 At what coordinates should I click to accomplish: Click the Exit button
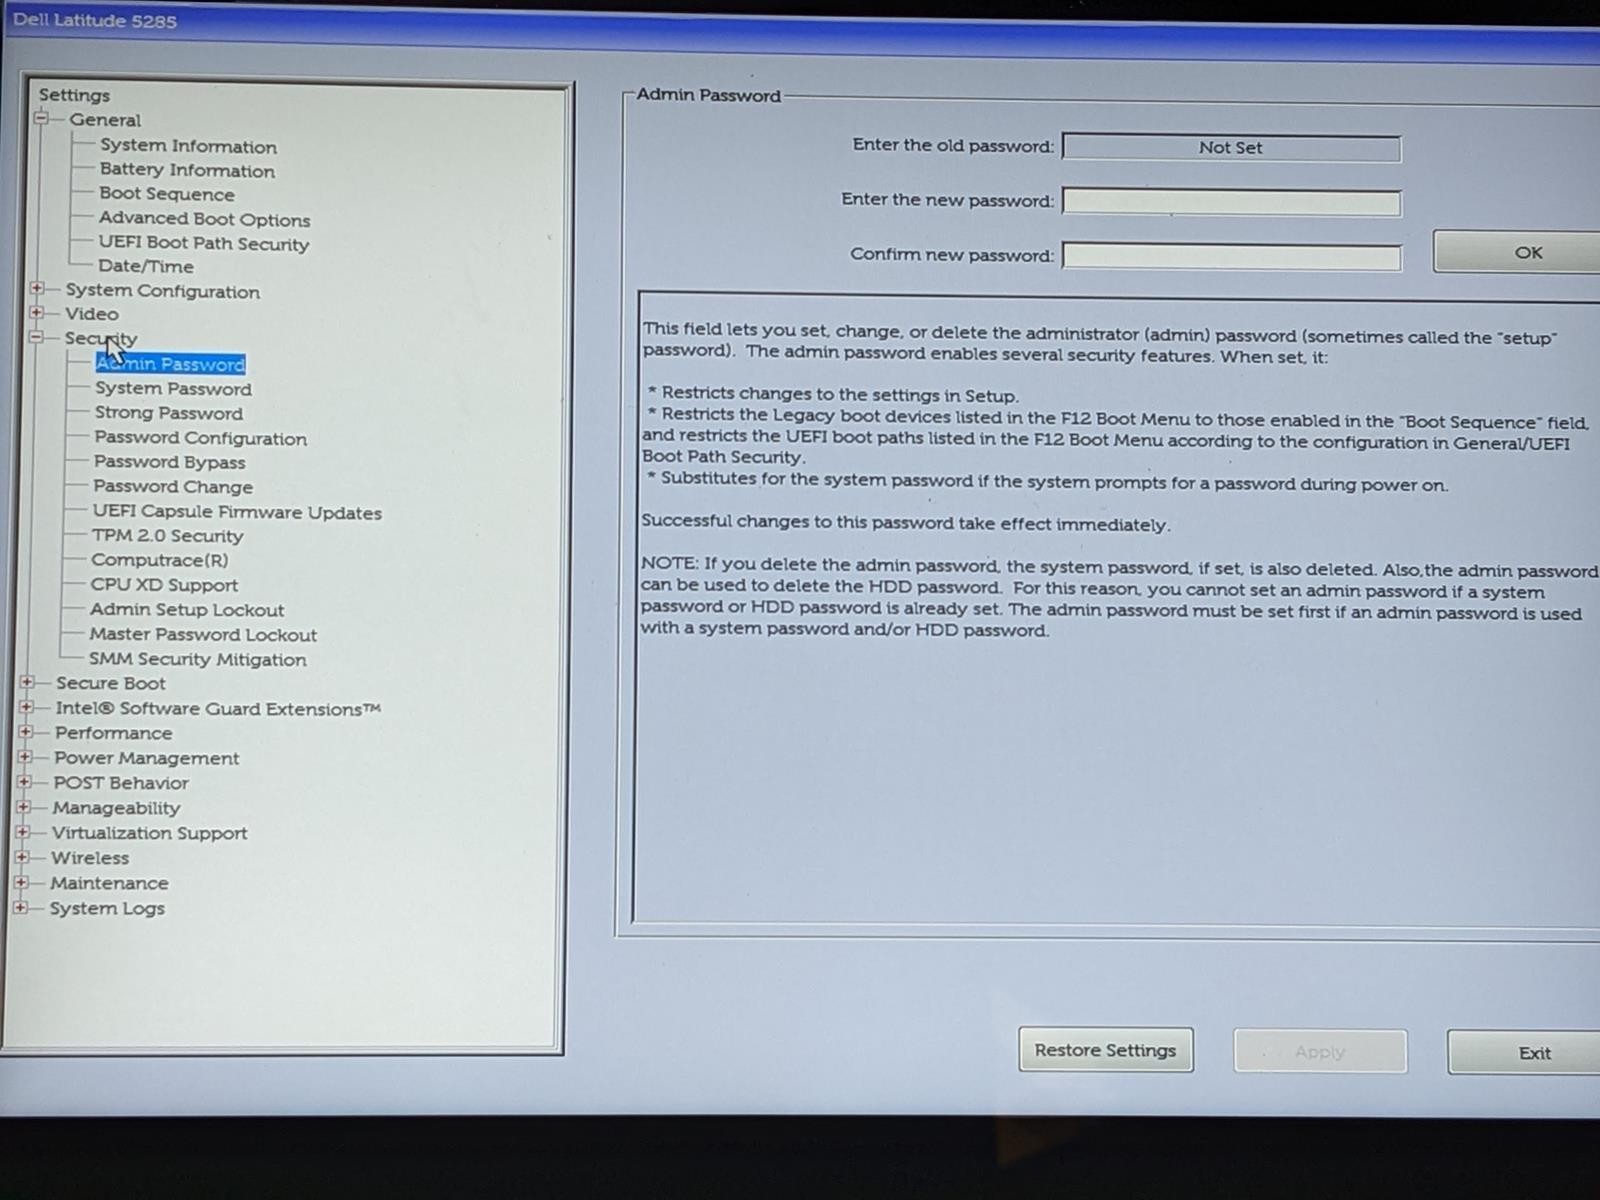1526,1053
